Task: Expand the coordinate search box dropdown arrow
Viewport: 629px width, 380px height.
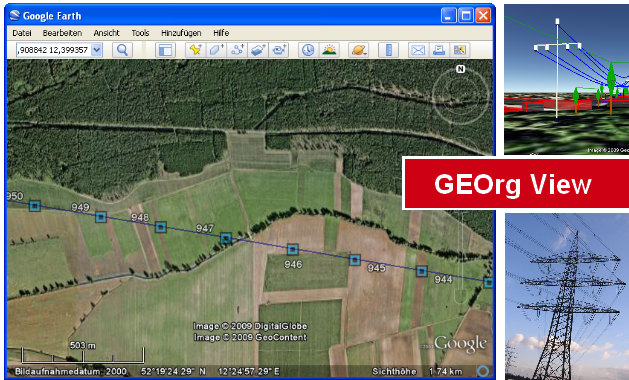Action: pos(96,50)
